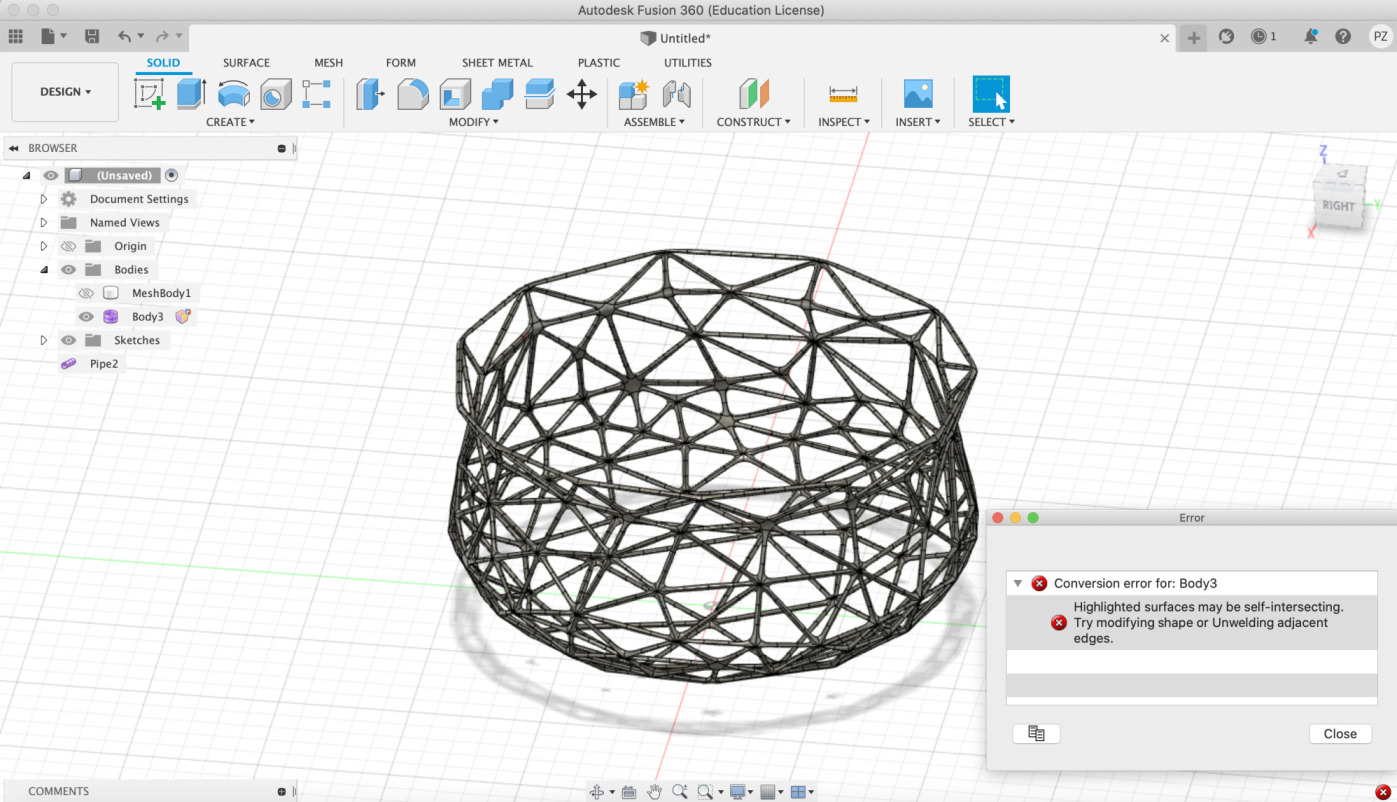Select the Fillet tool

tap(413, 94)
